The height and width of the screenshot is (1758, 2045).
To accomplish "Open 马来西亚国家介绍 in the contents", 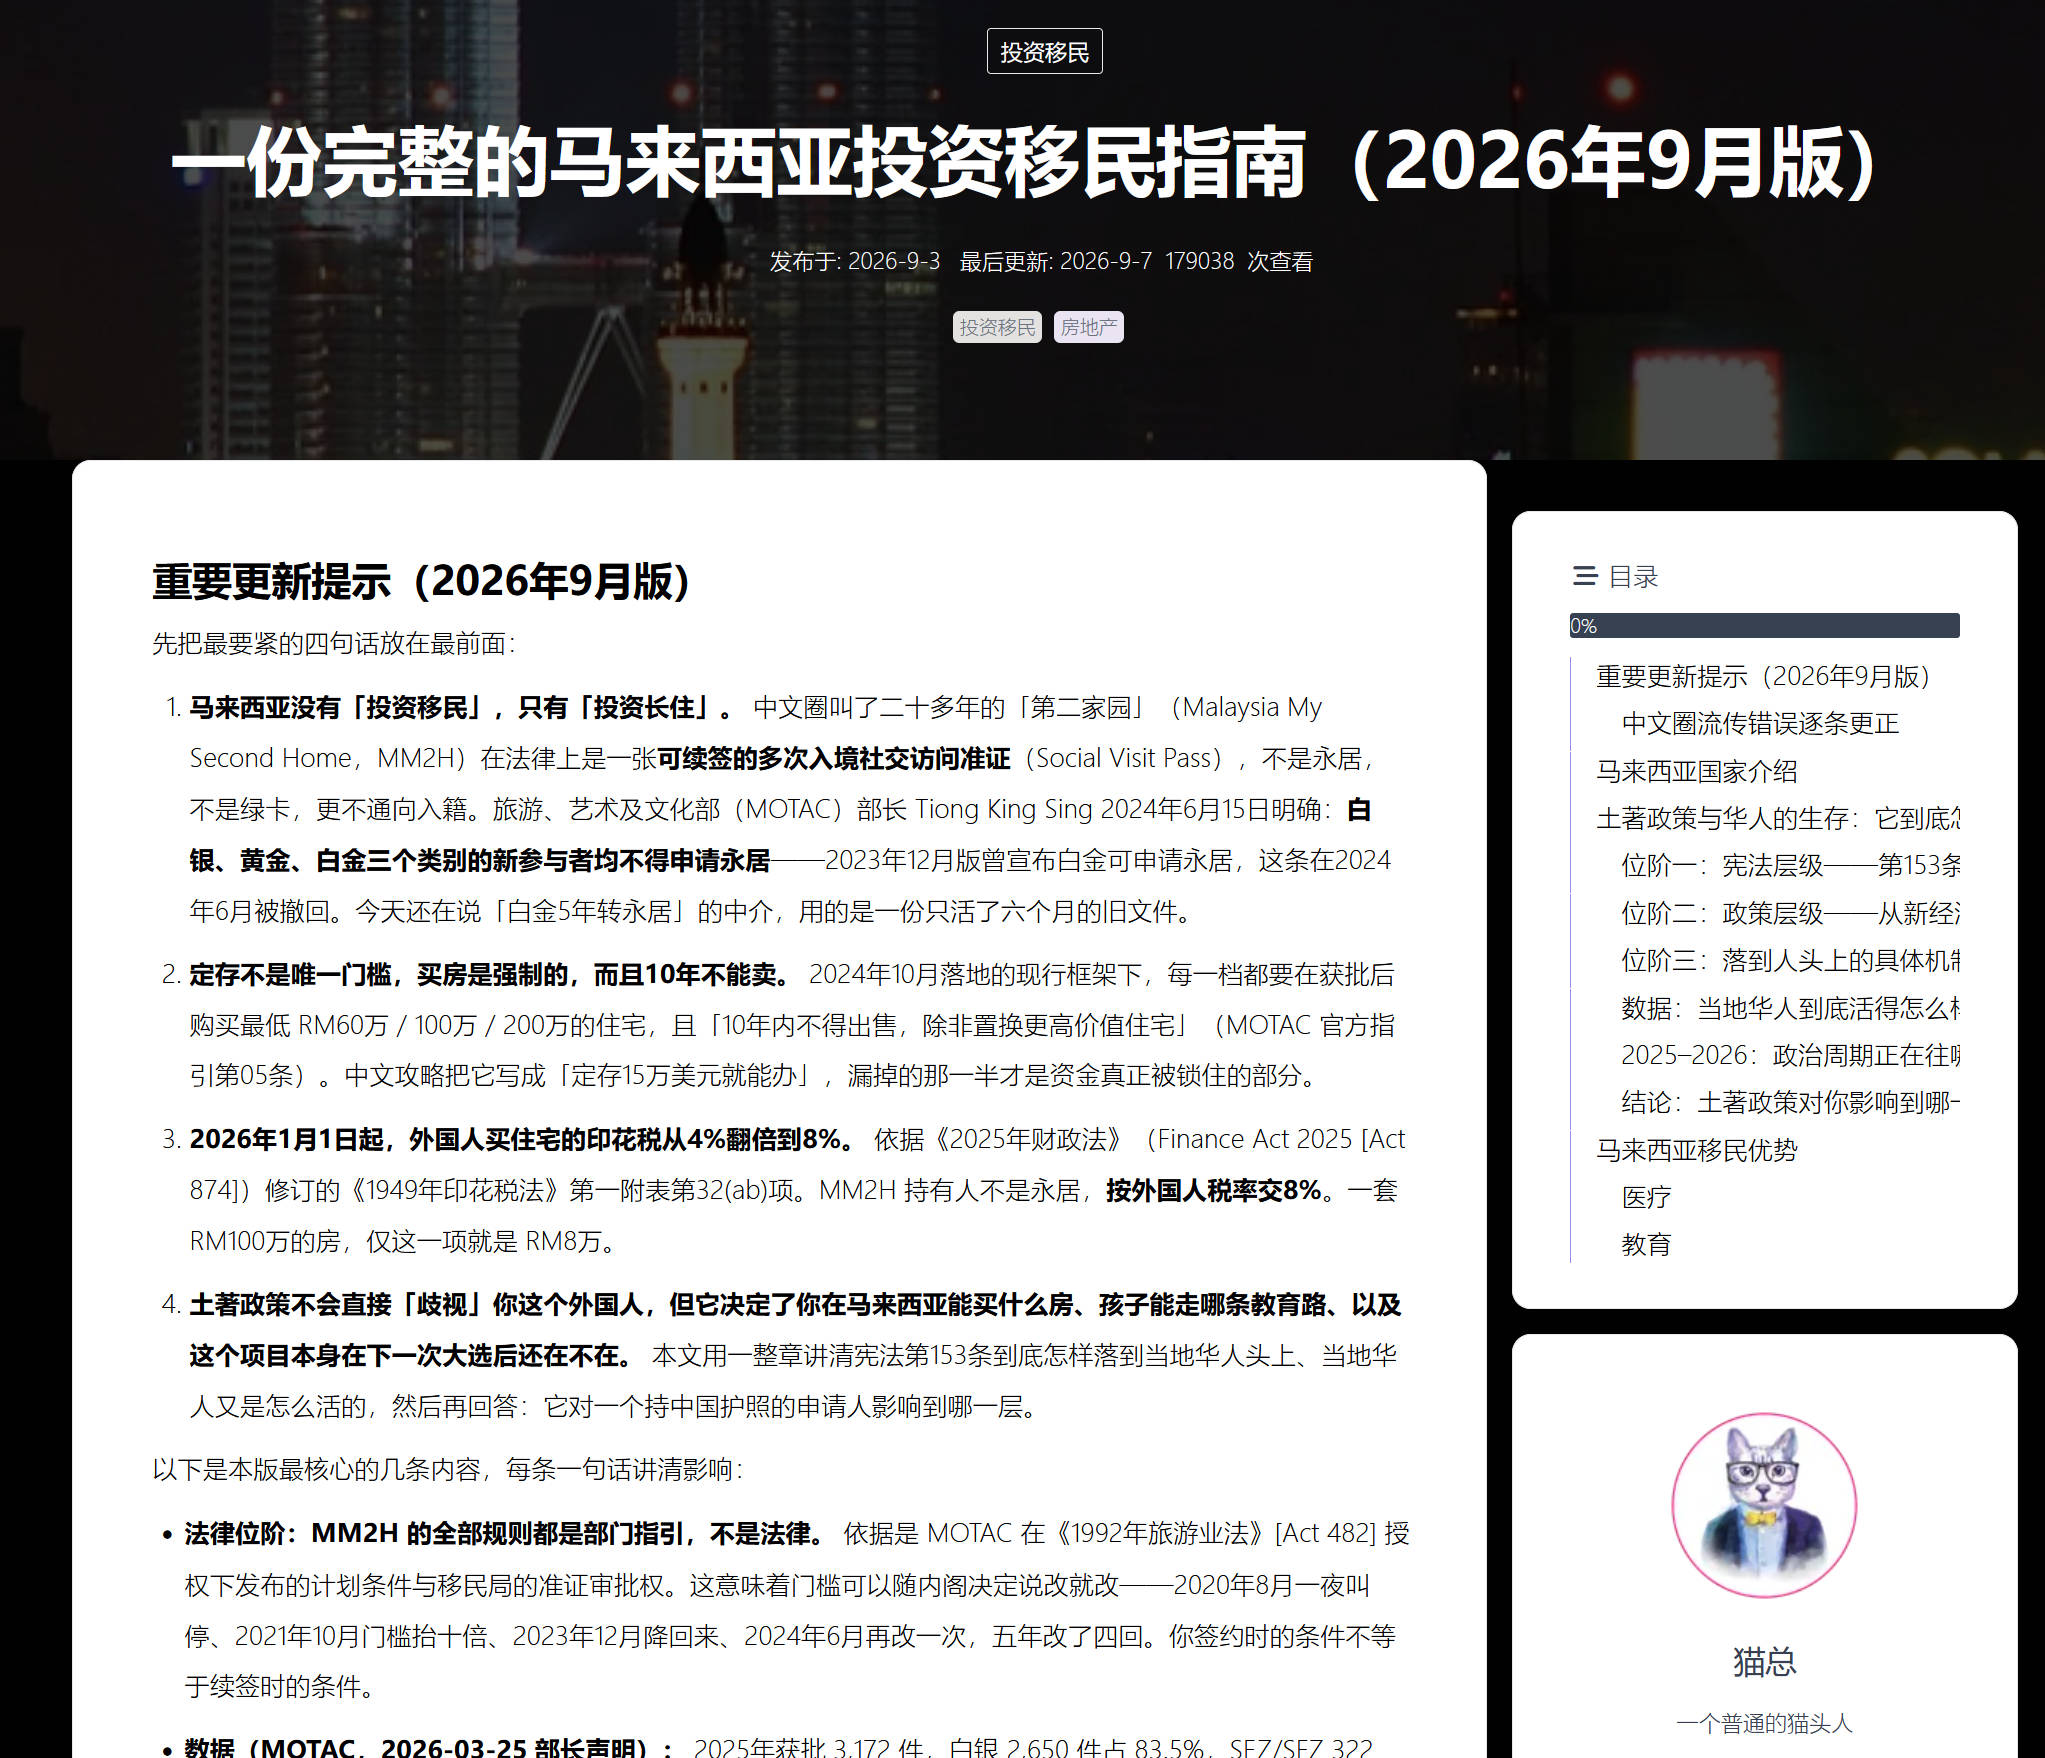I will (1697, 771).
